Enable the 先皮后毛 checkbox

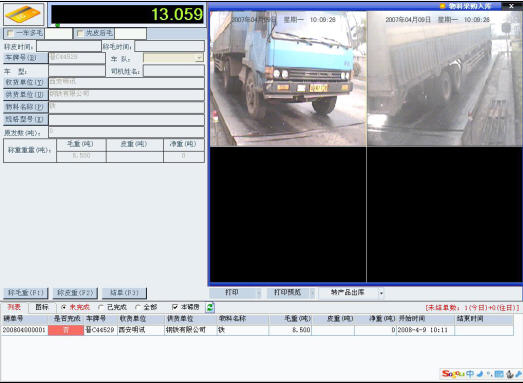pos(80,33)
